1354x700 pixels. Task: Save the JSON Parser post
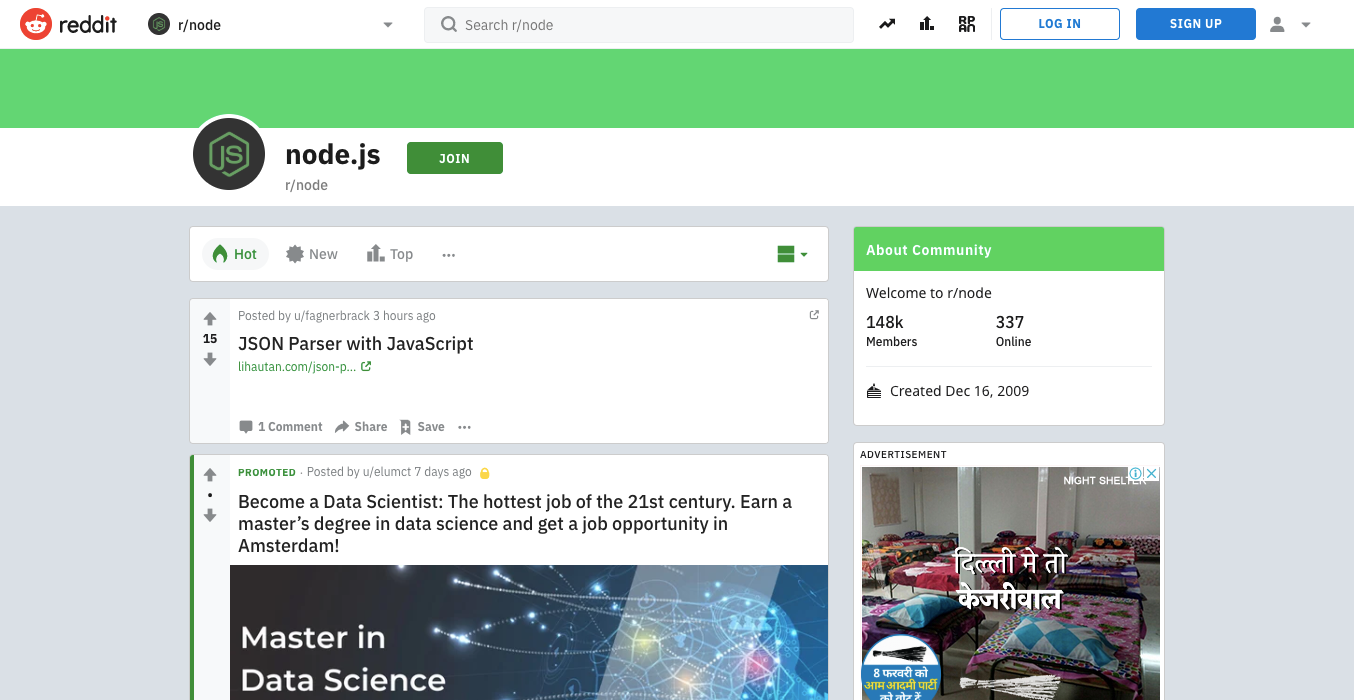pos(421,427)
